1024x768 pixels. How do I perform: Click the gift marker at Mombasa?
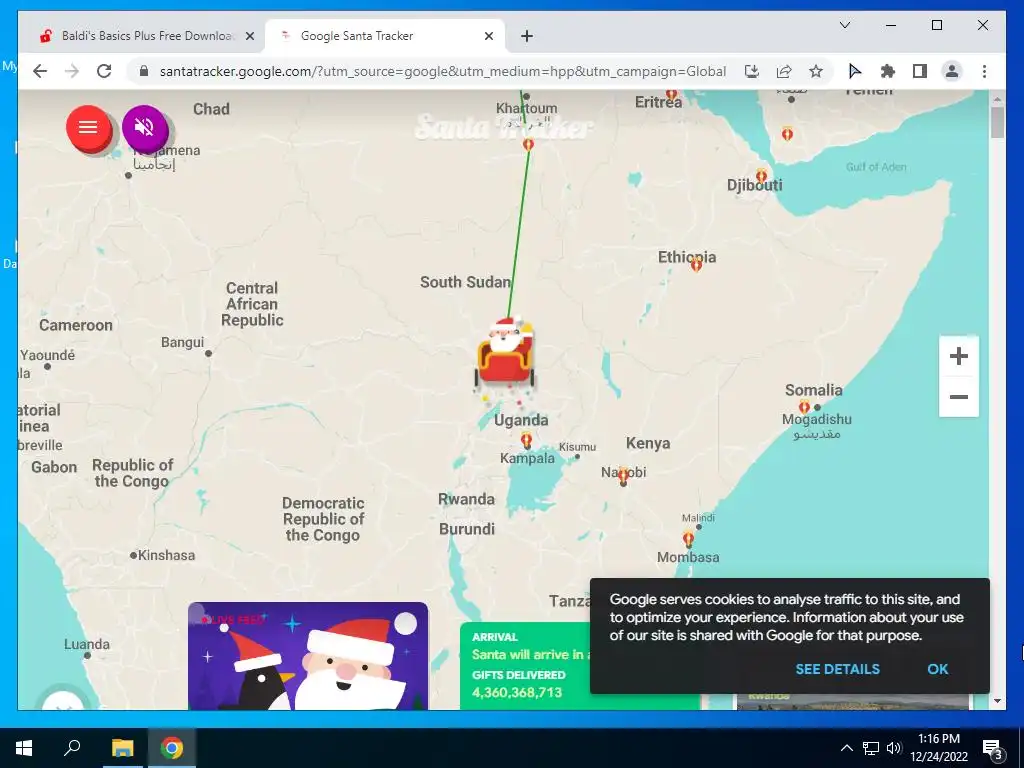[x=688, y=539]
